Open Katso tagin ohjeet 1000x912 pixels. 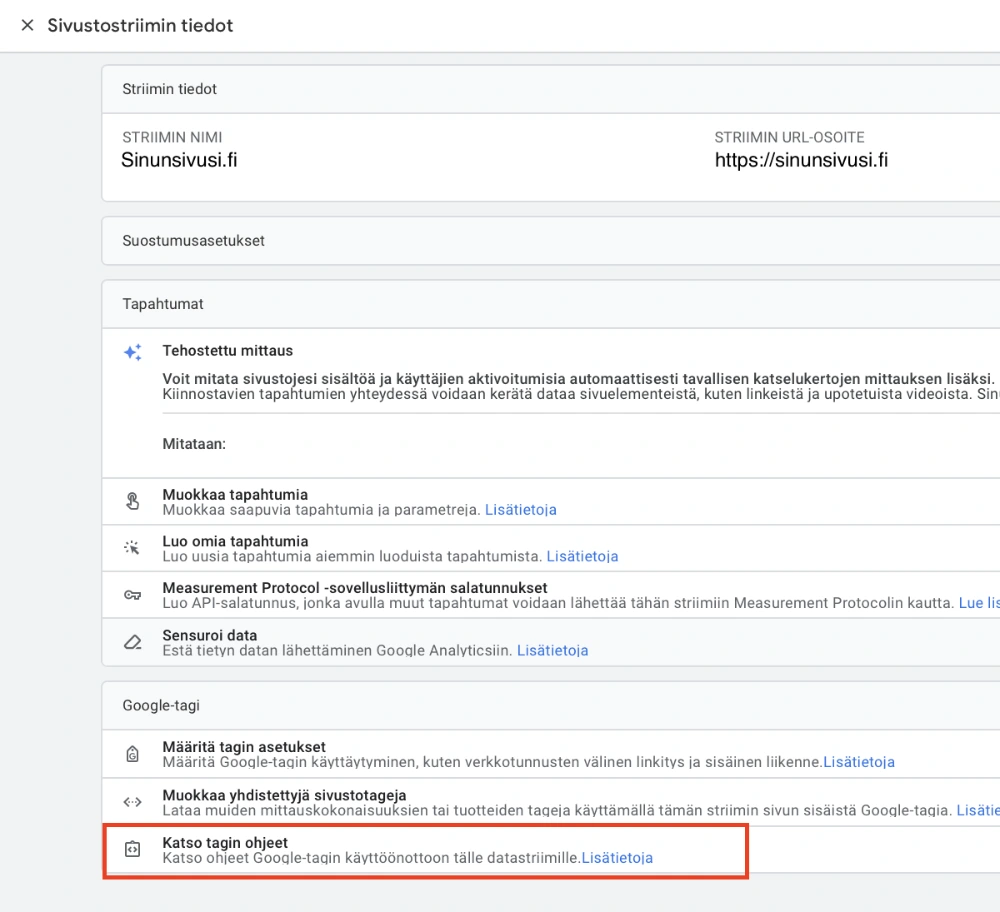[x=551, y=850]
